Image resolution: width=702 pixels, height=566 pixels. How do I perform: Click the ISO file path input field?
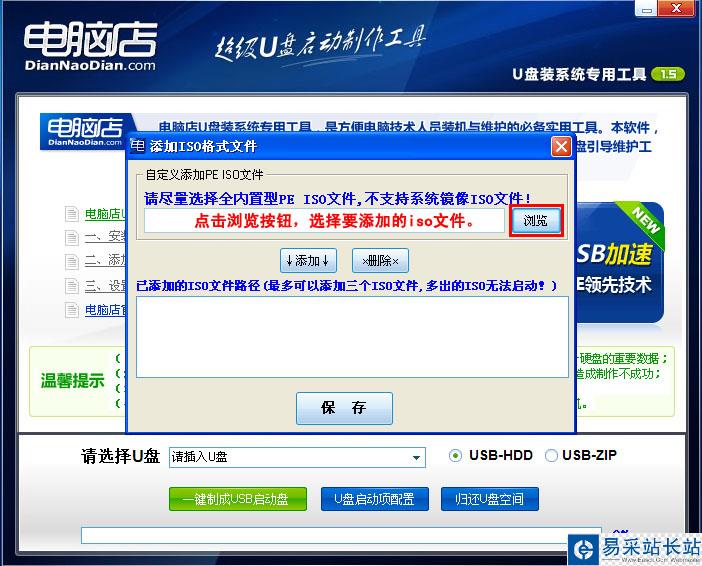[324, 220]
